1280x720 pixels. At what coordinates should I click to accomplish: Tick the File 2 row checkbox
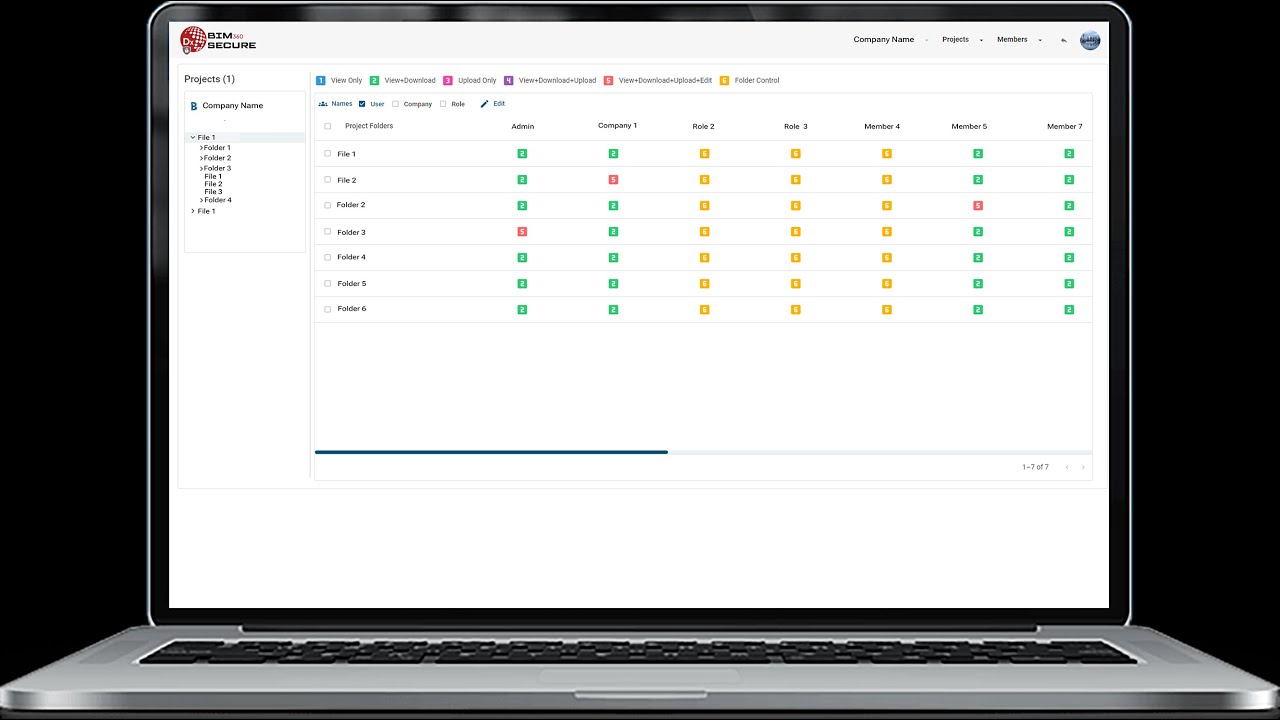click(328, 180)
